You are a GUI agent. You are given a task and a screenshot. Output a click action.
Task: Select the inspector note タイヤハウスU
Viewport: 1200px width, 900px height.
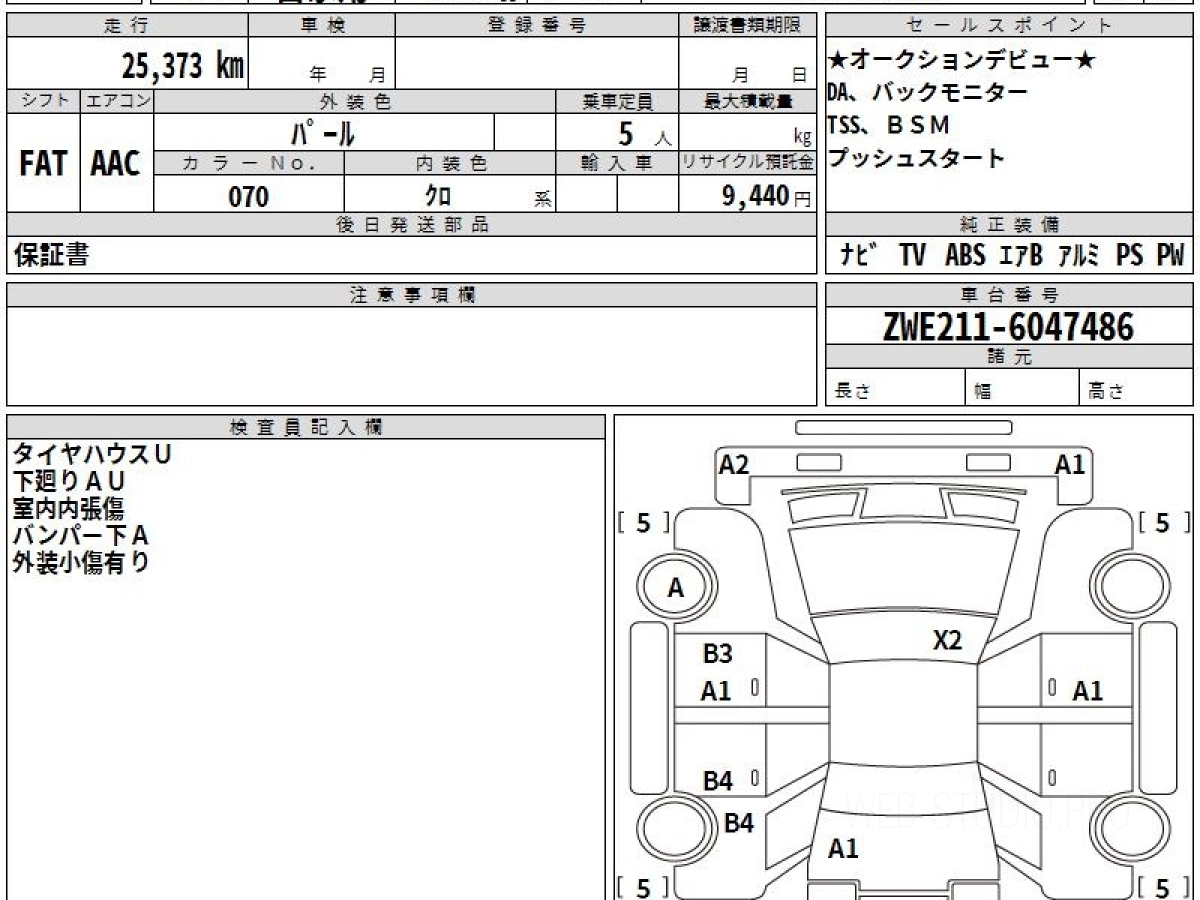pyautogui.click(x=92, y=454)
